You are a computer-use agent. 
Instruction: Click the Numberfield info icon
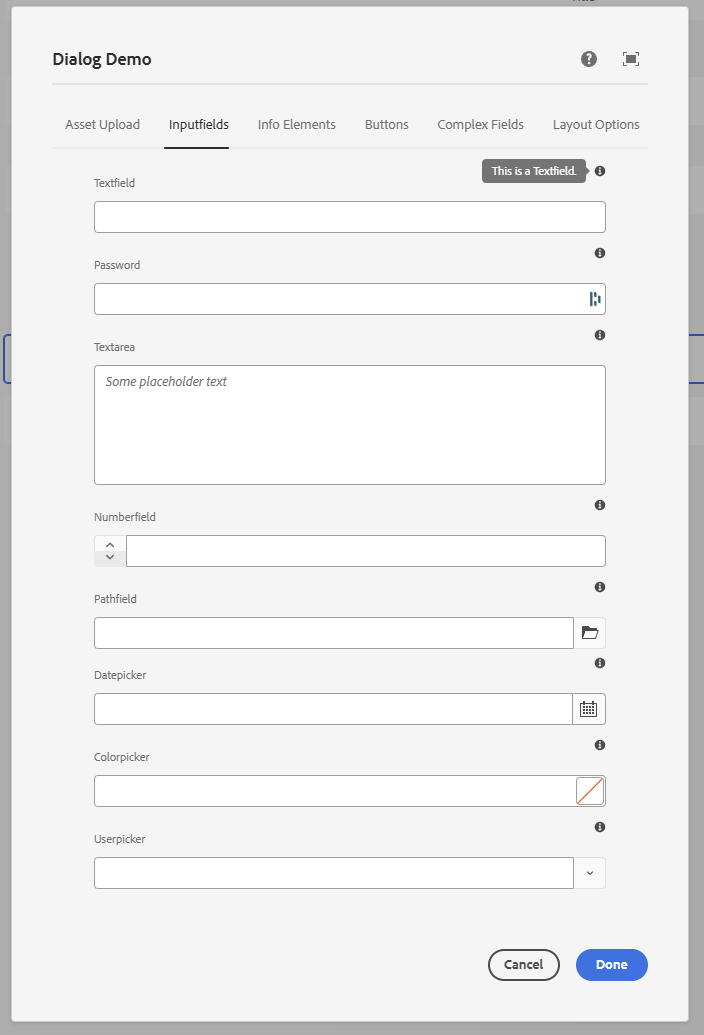[x=599, y=505]
